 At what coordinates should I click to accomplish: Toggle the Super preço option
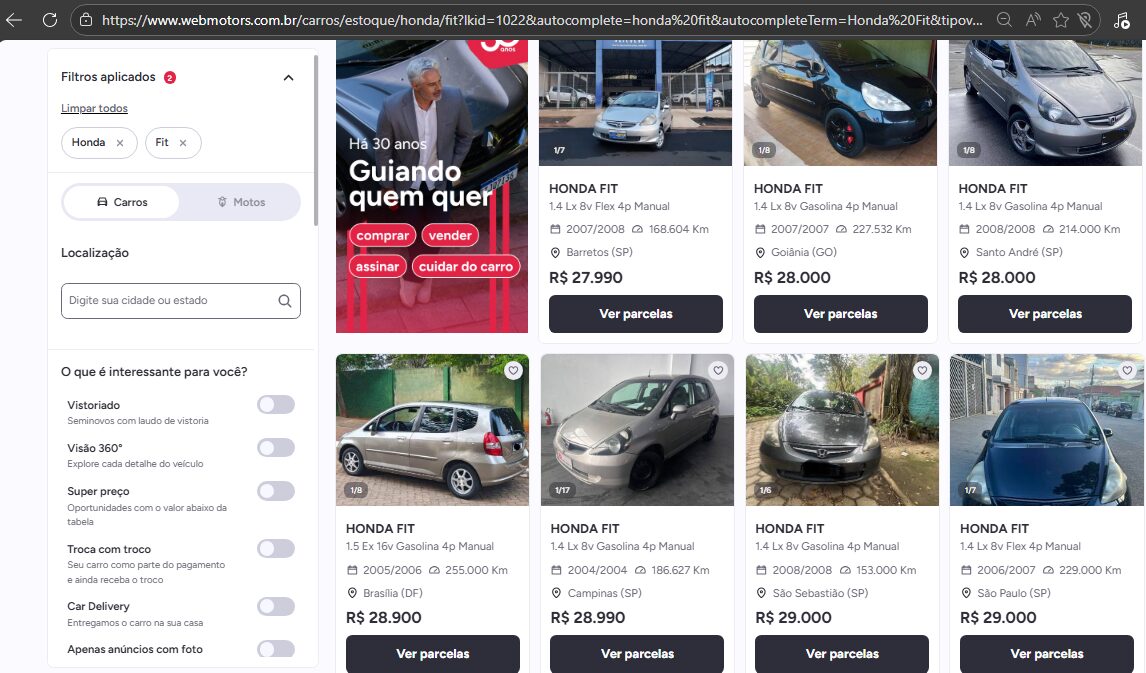[x=276, y=491]
